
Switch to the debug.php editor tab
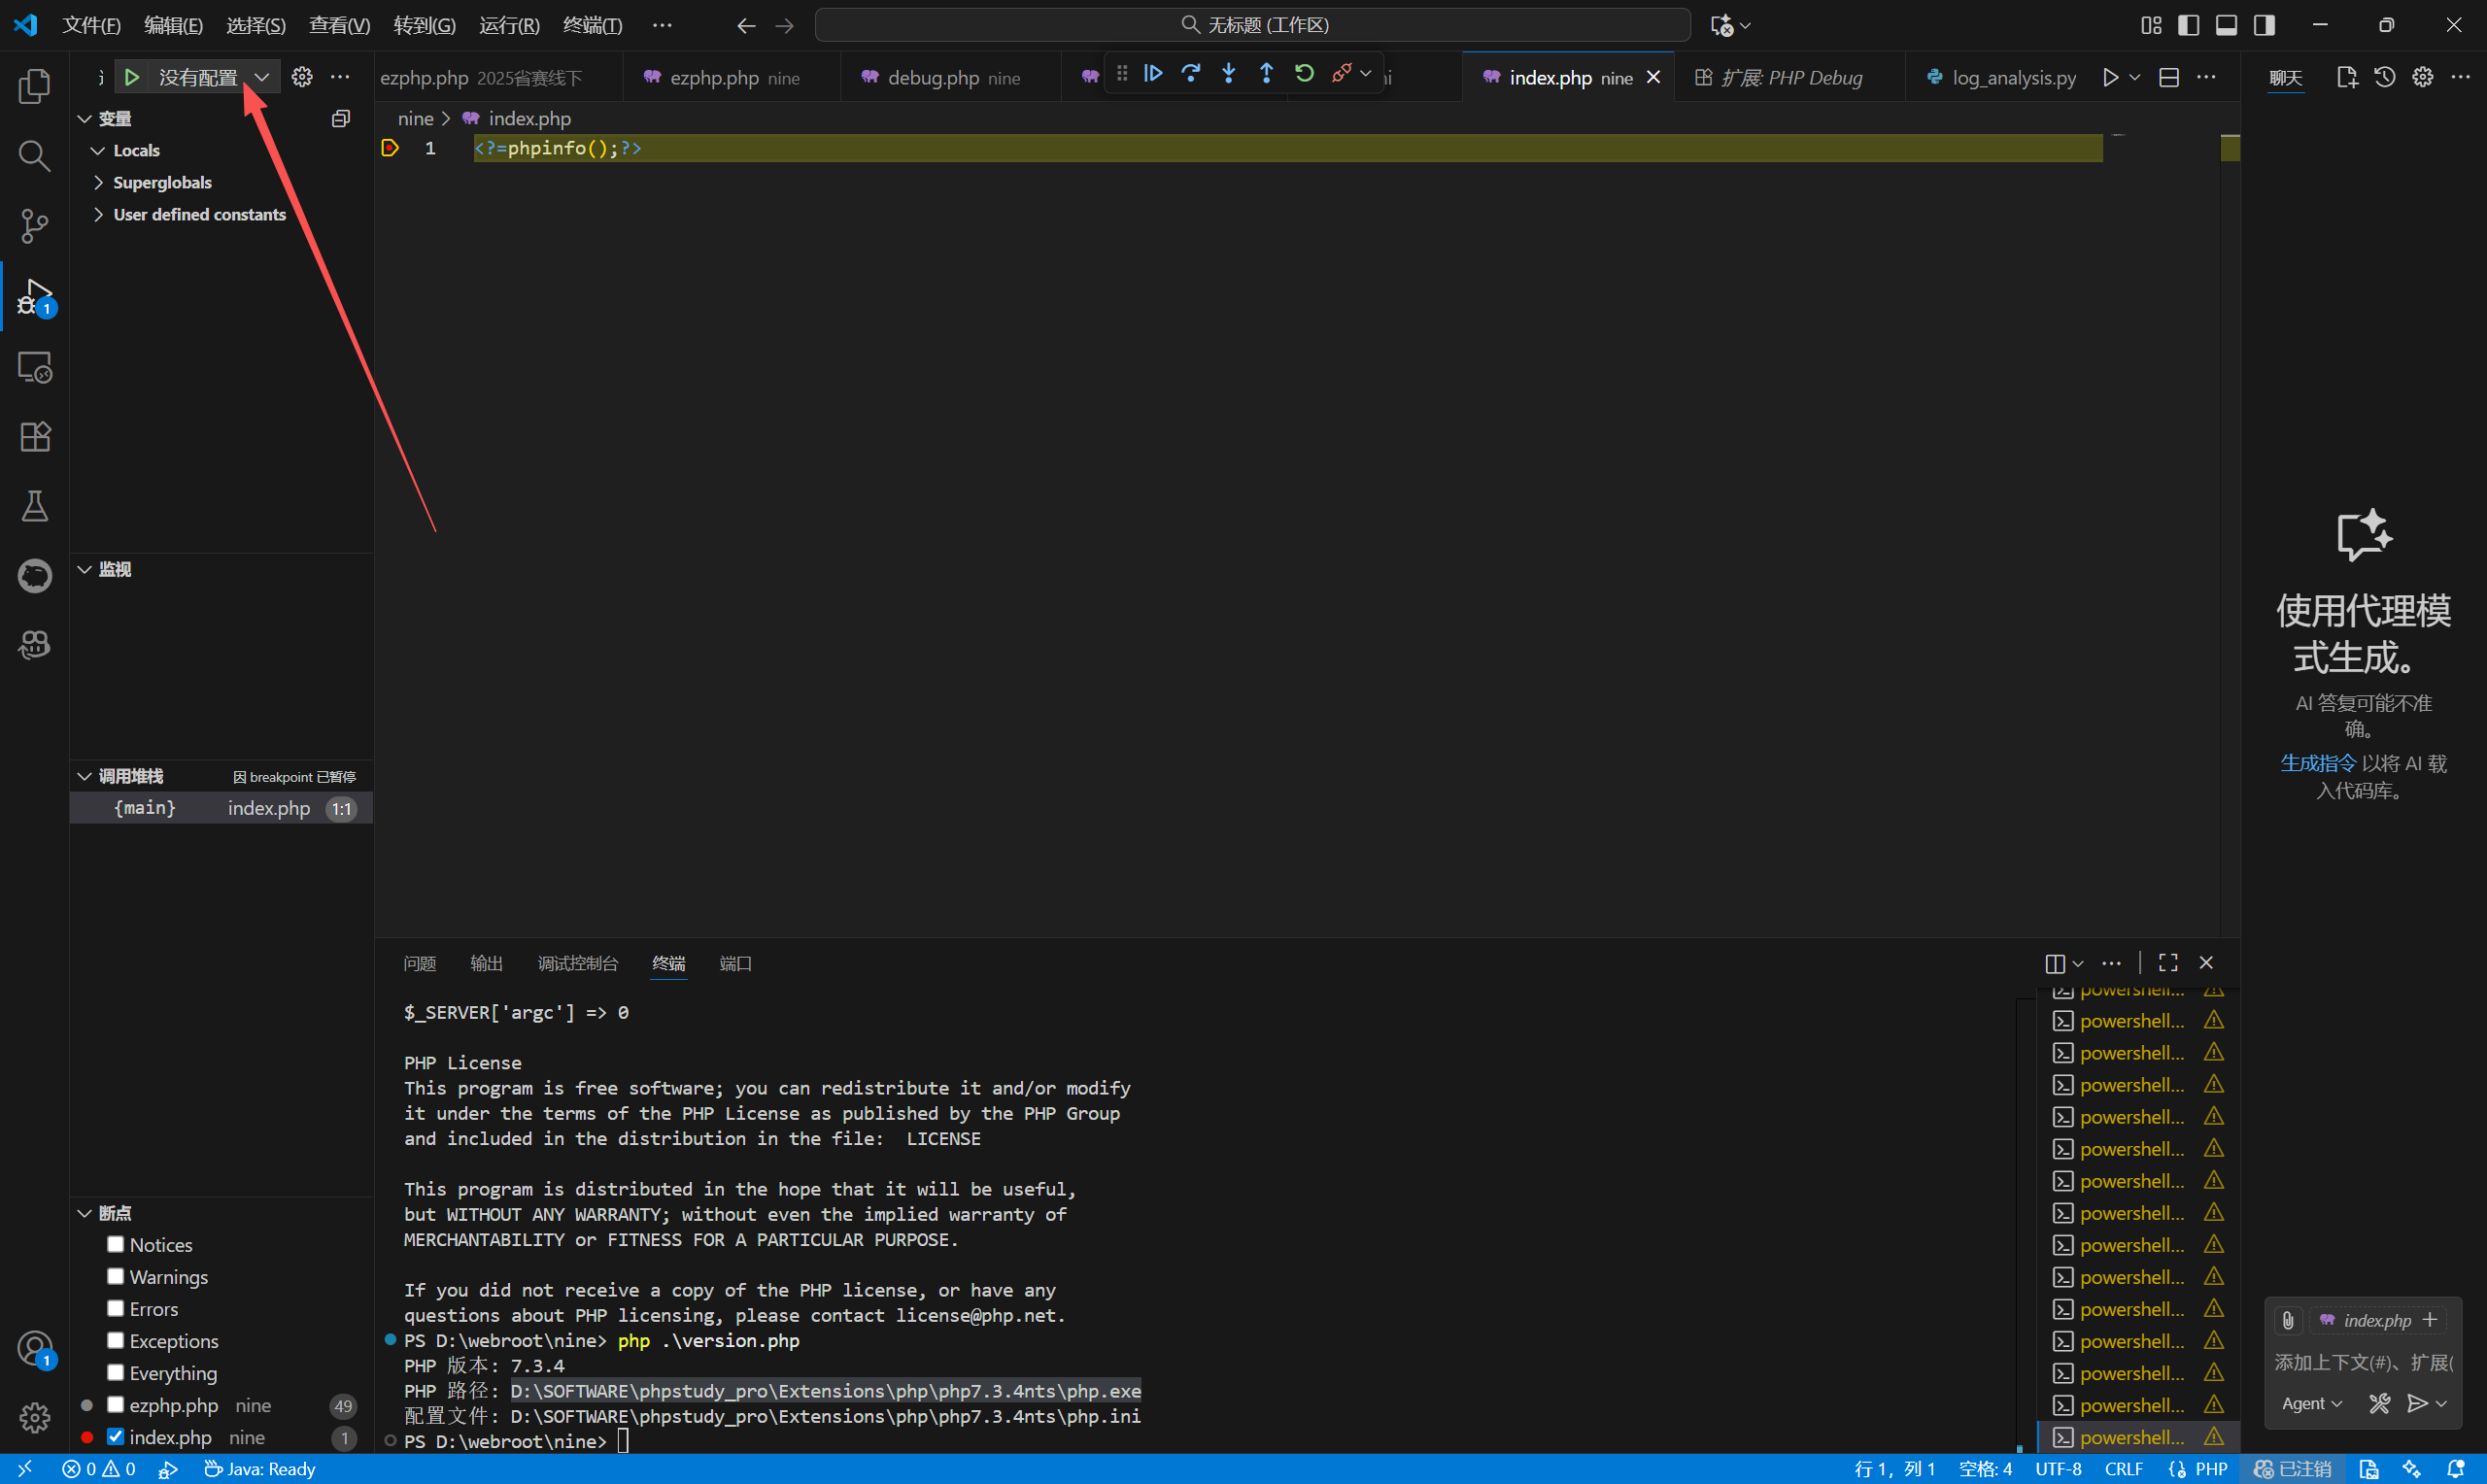coord(933,78)
